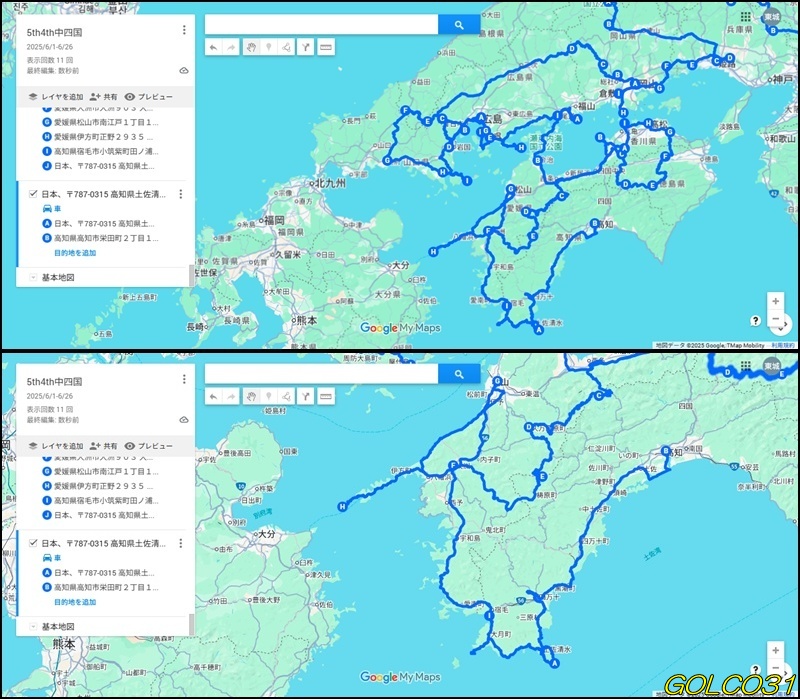Choose the draw line tool in lower map toolbar

point(286,396)
